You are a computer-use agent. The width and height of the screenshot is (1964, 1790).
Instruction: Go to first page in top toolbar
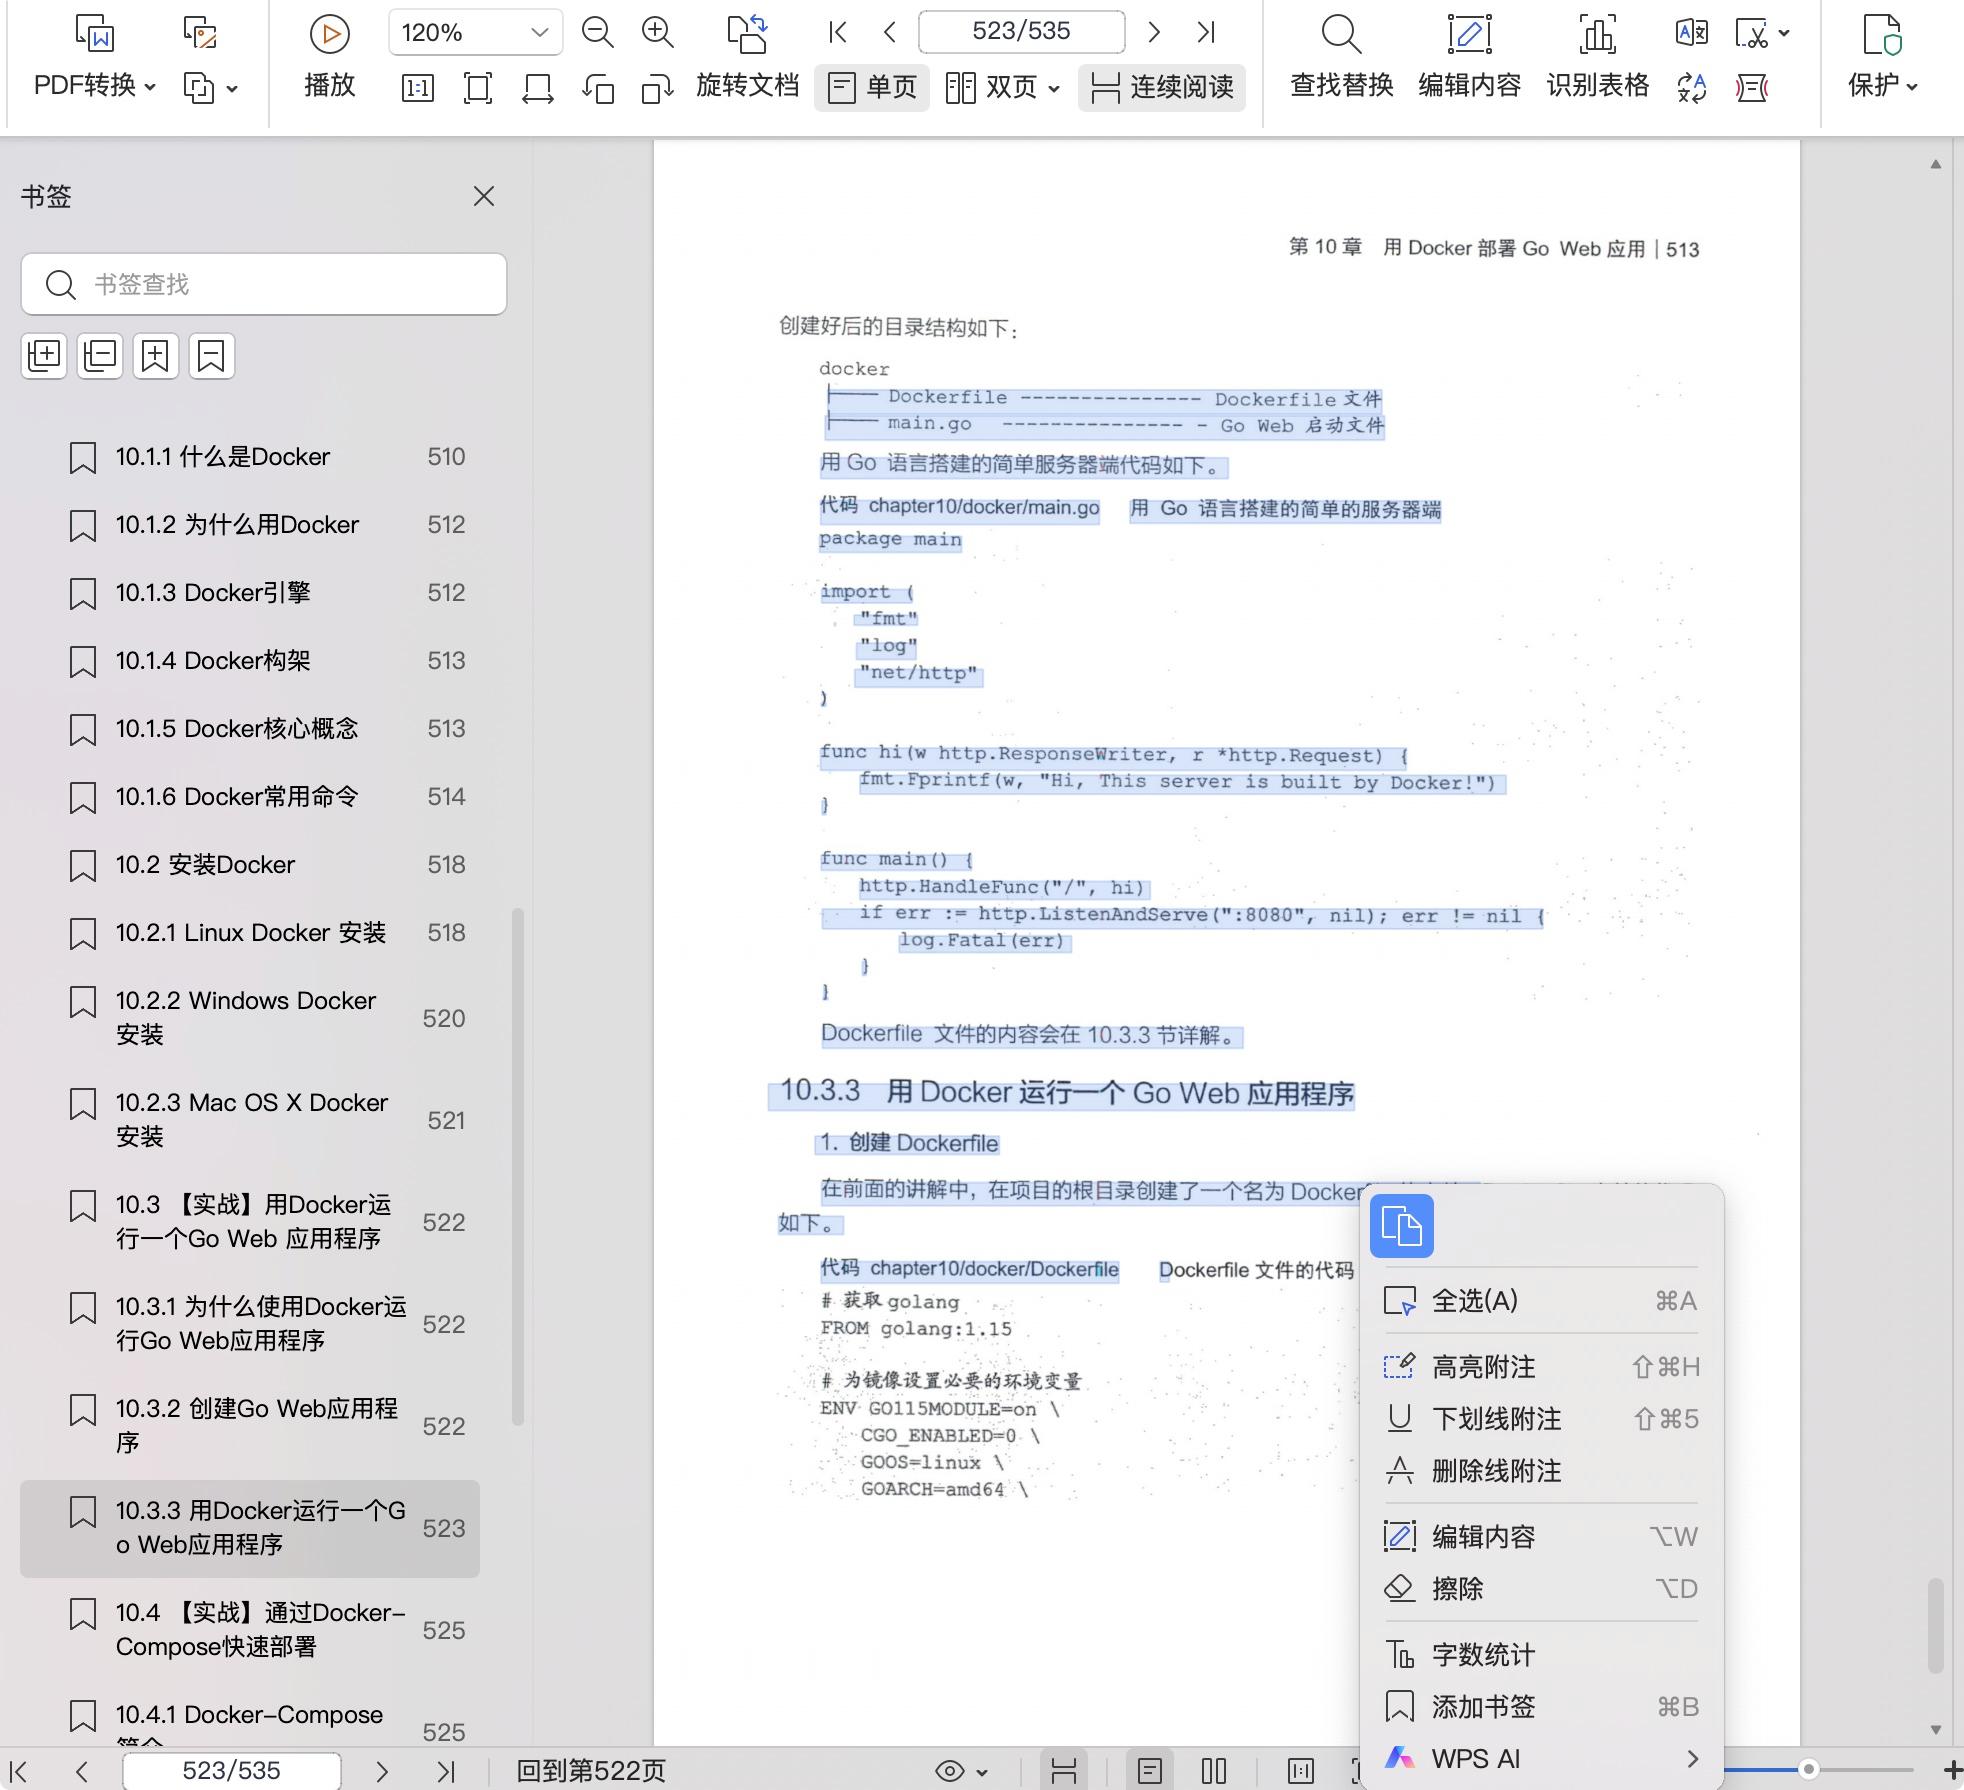838,33
